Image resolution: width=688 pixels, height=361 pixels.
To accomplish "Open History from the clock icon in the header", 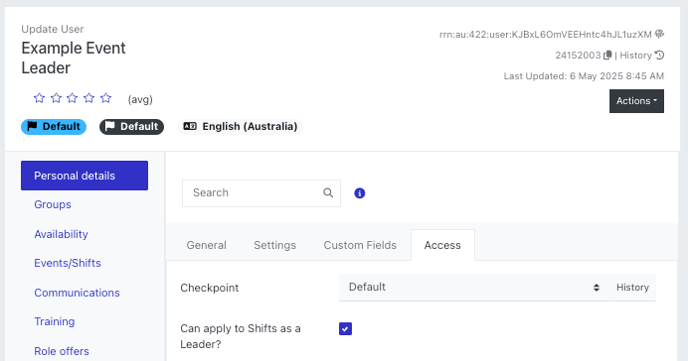I will tap(659, 55).
